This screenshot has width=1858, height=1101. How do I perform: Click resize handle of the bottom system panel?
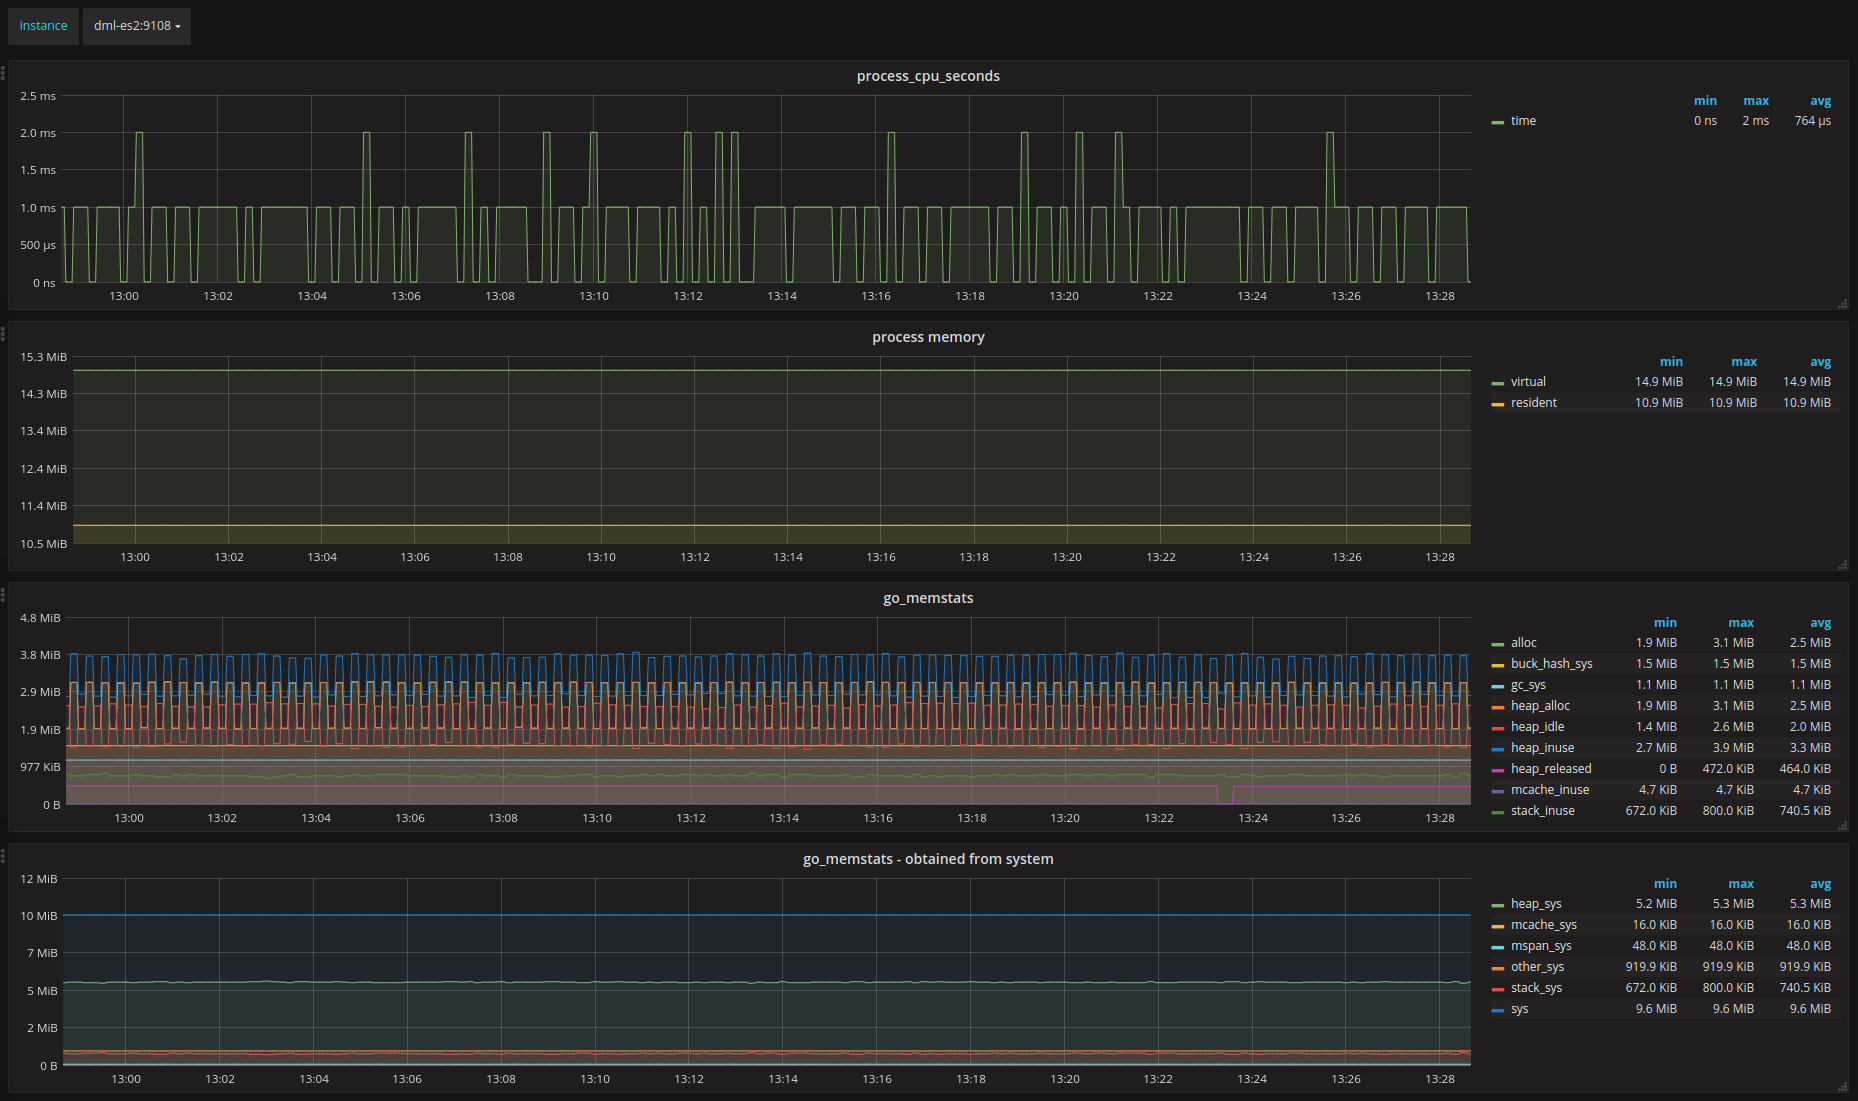(x=1842, y=1087)
